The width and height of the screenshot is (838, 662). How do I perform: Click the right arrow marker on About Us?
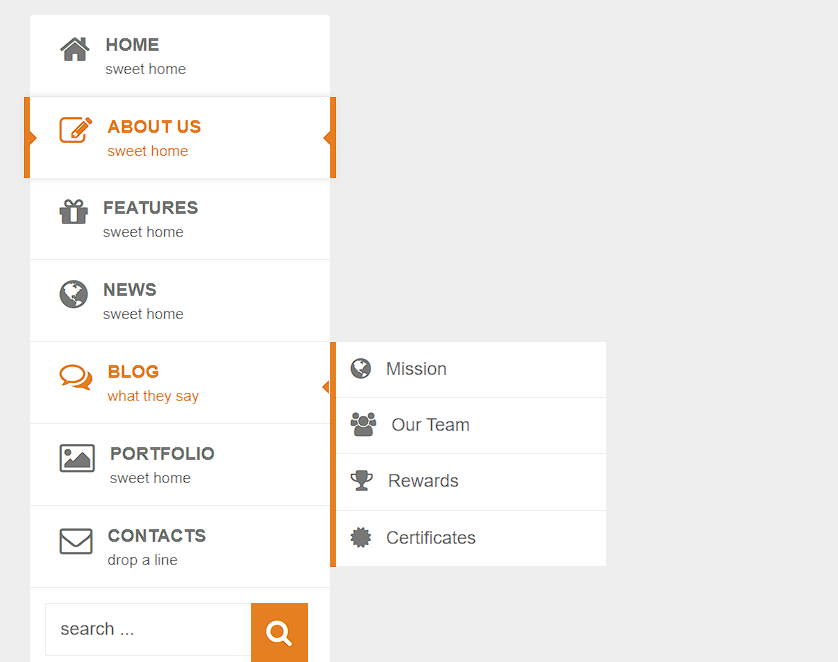(327, 138)
